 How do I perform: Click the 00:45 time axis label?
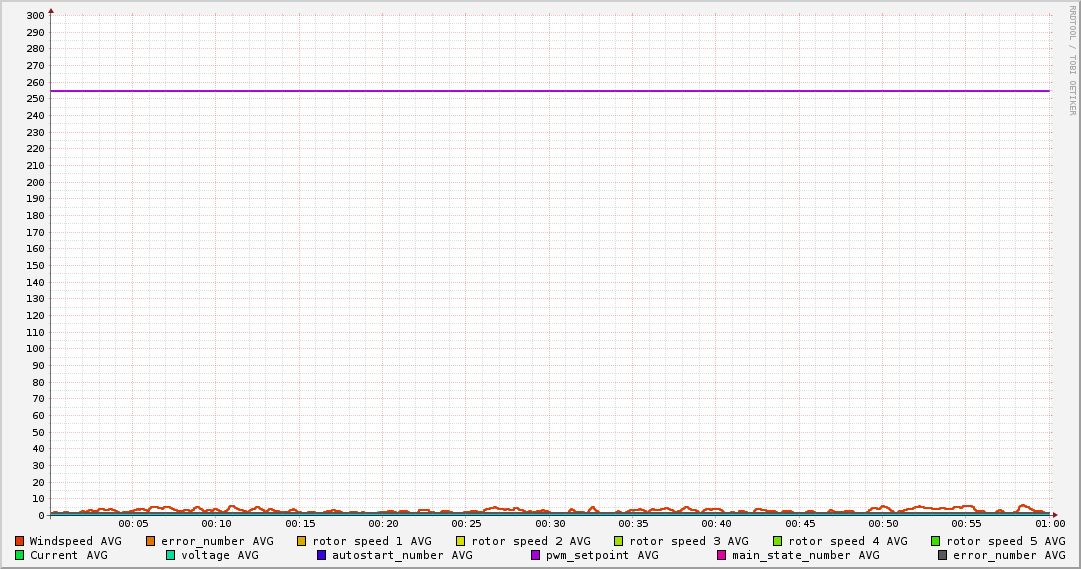coord(800,524)
